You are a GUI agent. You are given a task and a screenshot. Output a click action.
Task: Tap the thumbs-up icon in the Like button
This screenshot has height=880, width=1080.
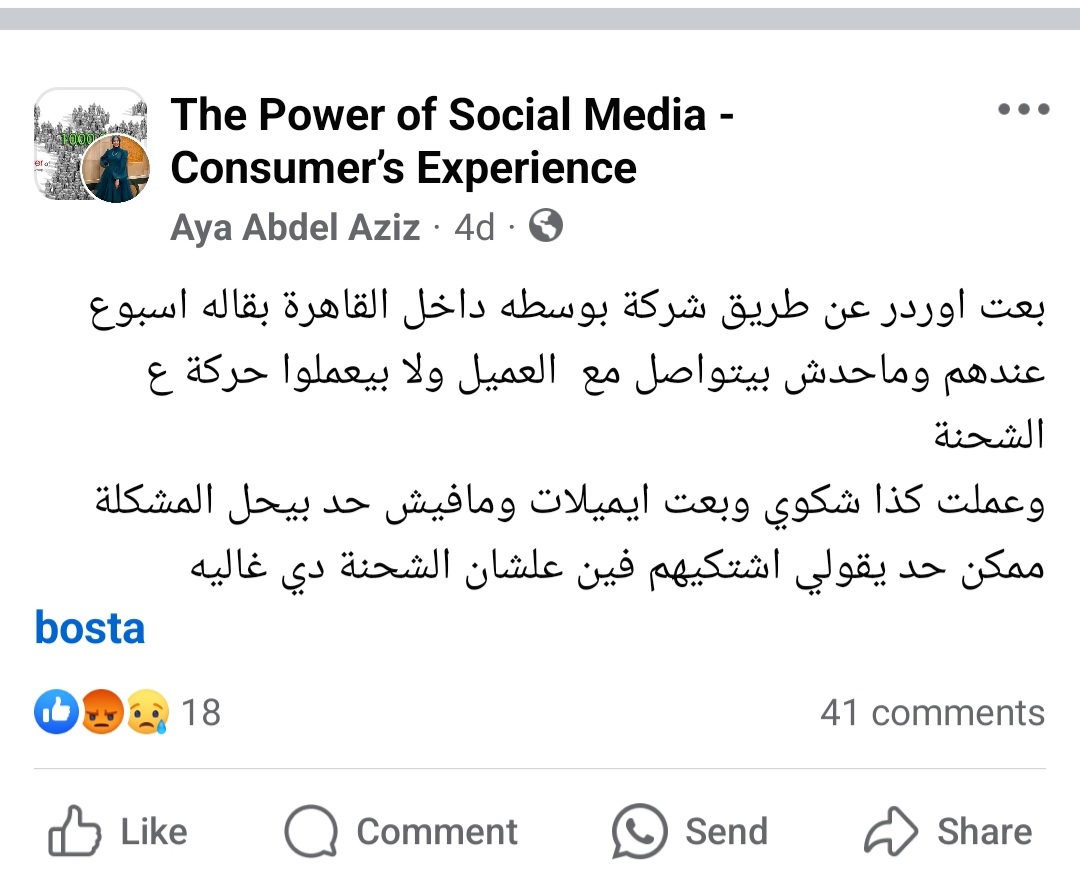click(x=75, y=831)
